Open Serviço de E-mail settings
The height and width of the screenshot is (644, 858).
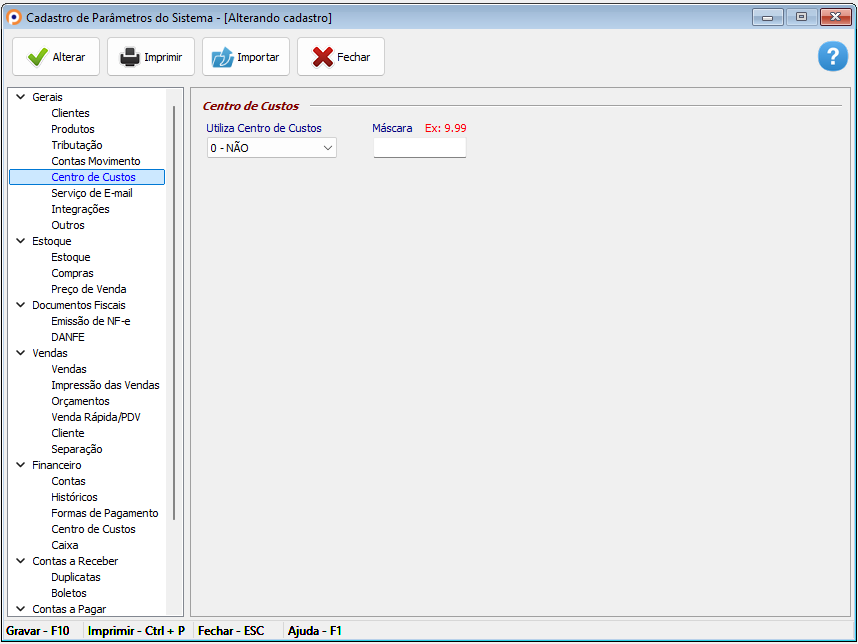pyautogui.click(x=91, y=193)
